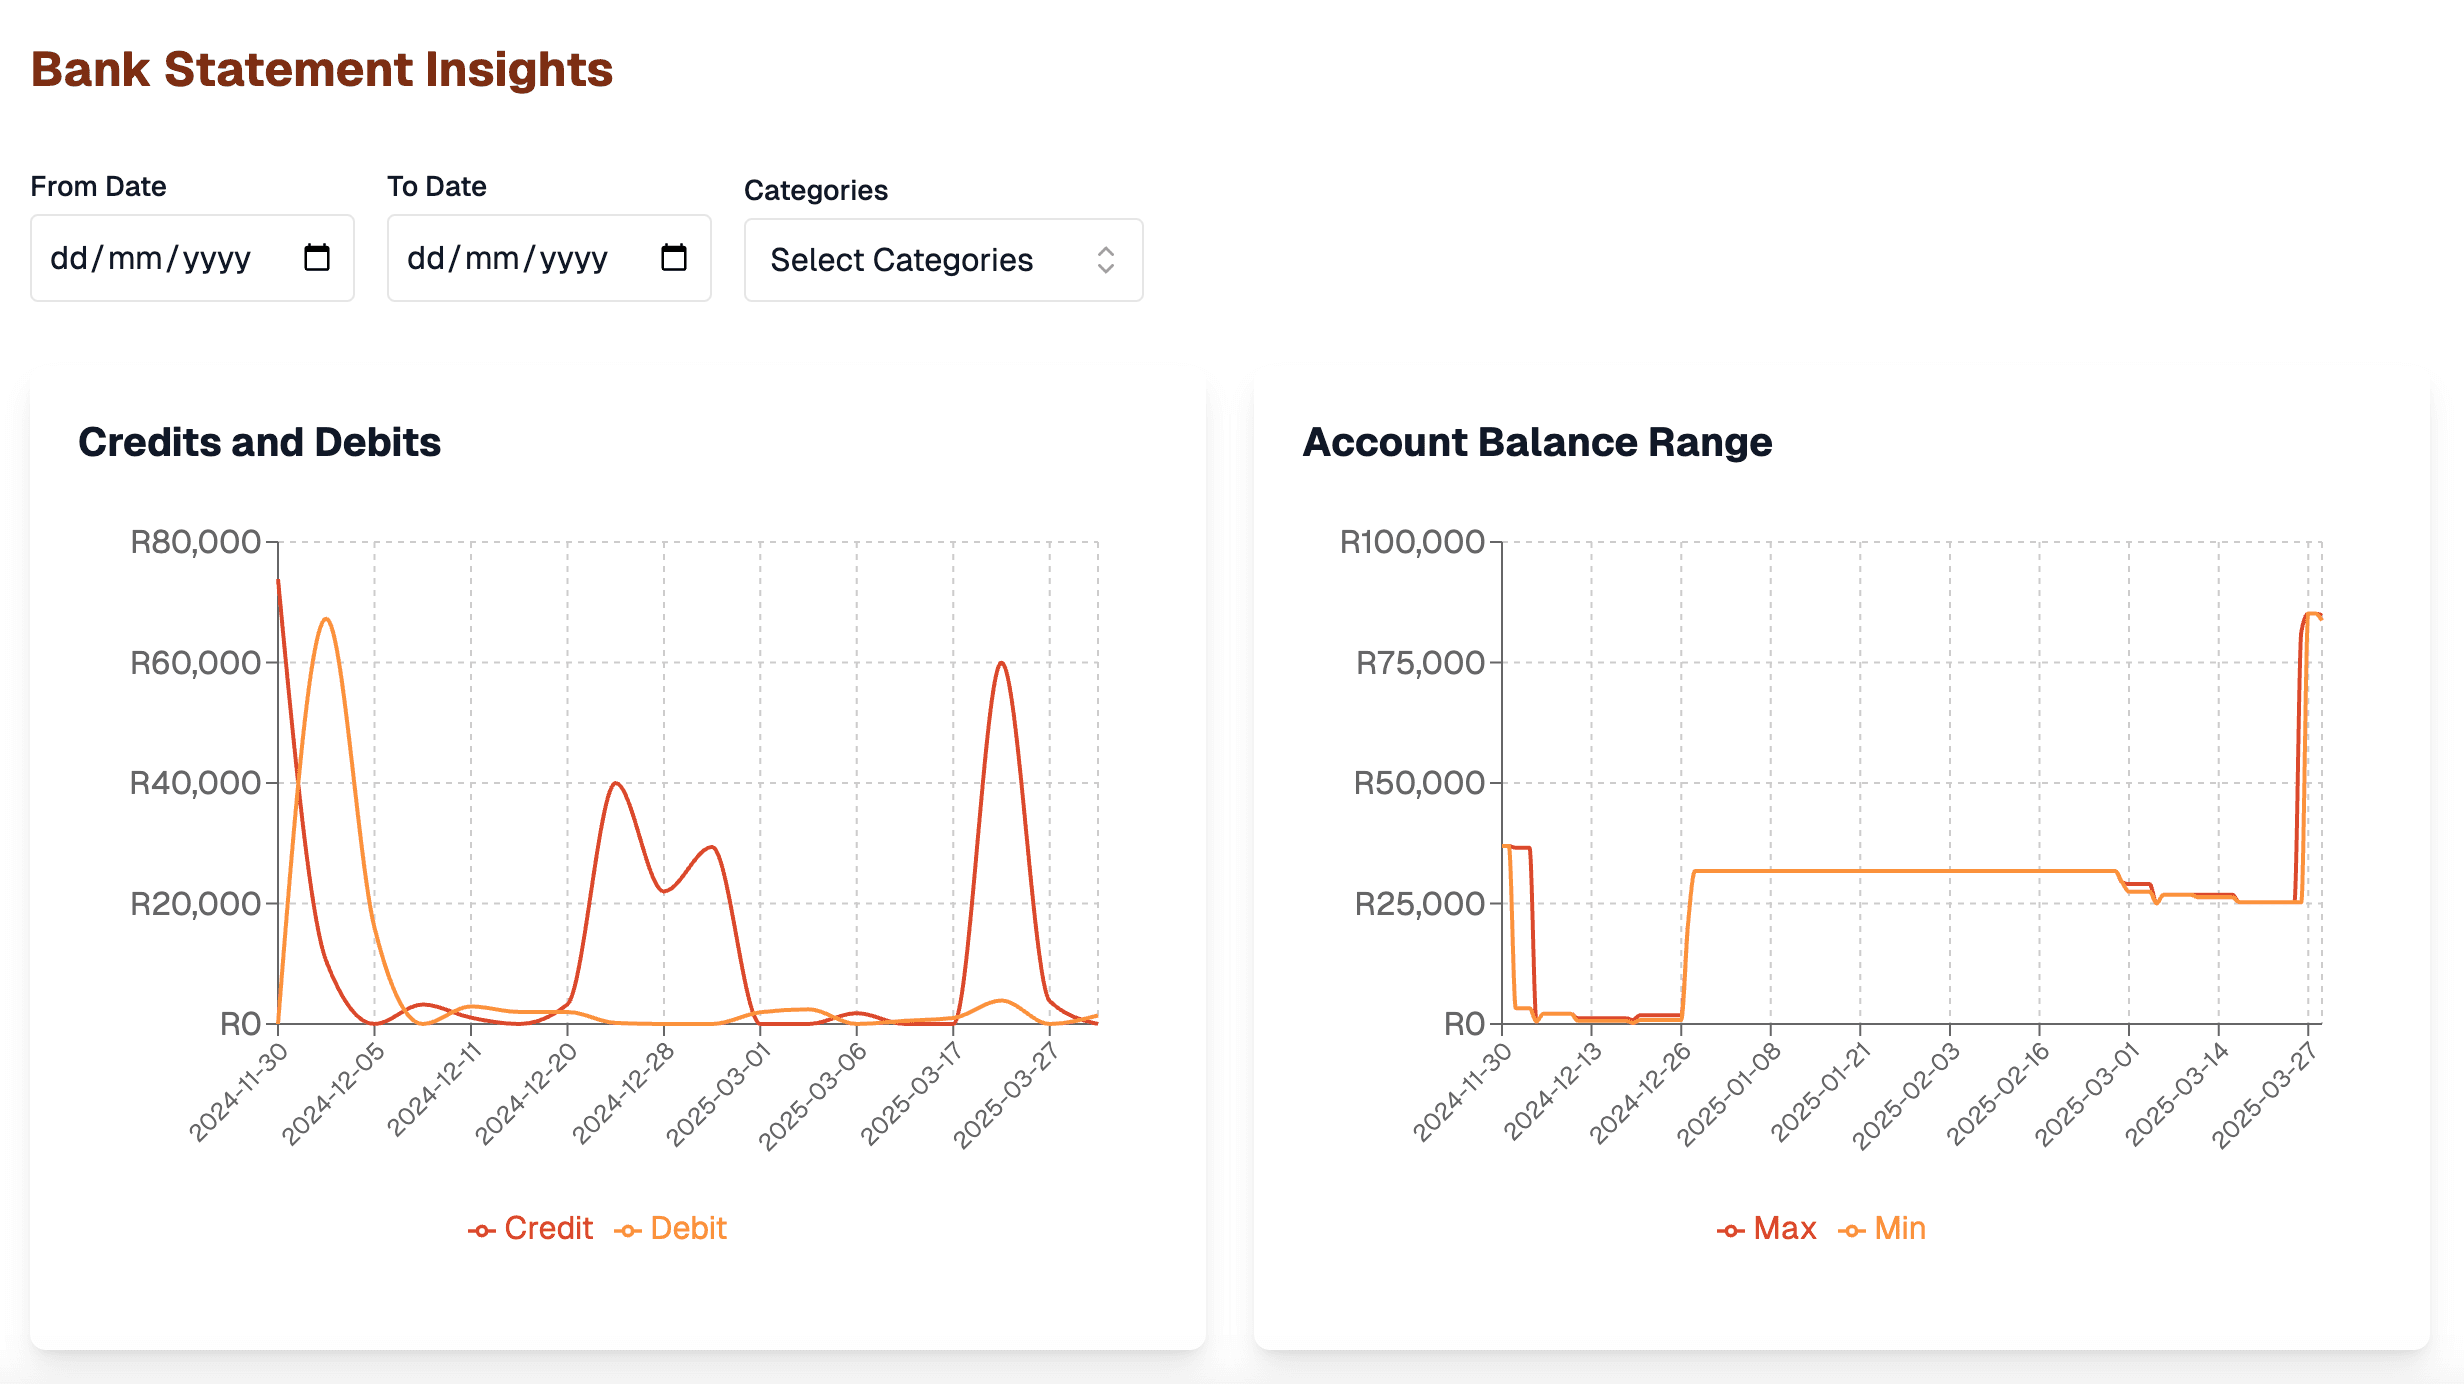Toggle the Credit series in legend
The height and width of the screenshot is (1384, 2464).
pos(530,1228)
